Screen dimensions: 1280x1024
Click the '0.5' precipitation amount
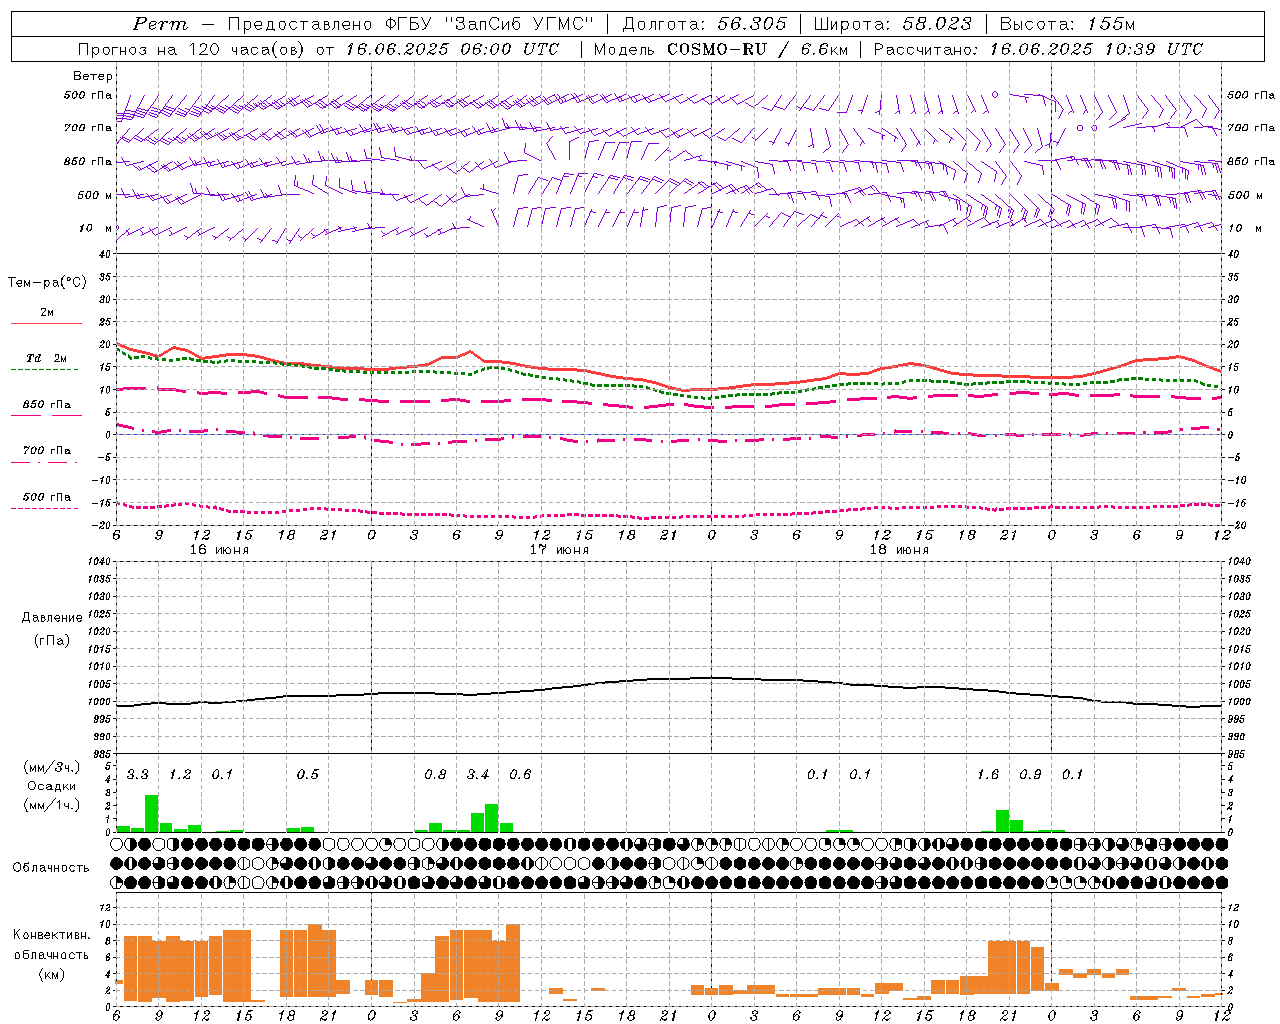click(x=308, y=775)
